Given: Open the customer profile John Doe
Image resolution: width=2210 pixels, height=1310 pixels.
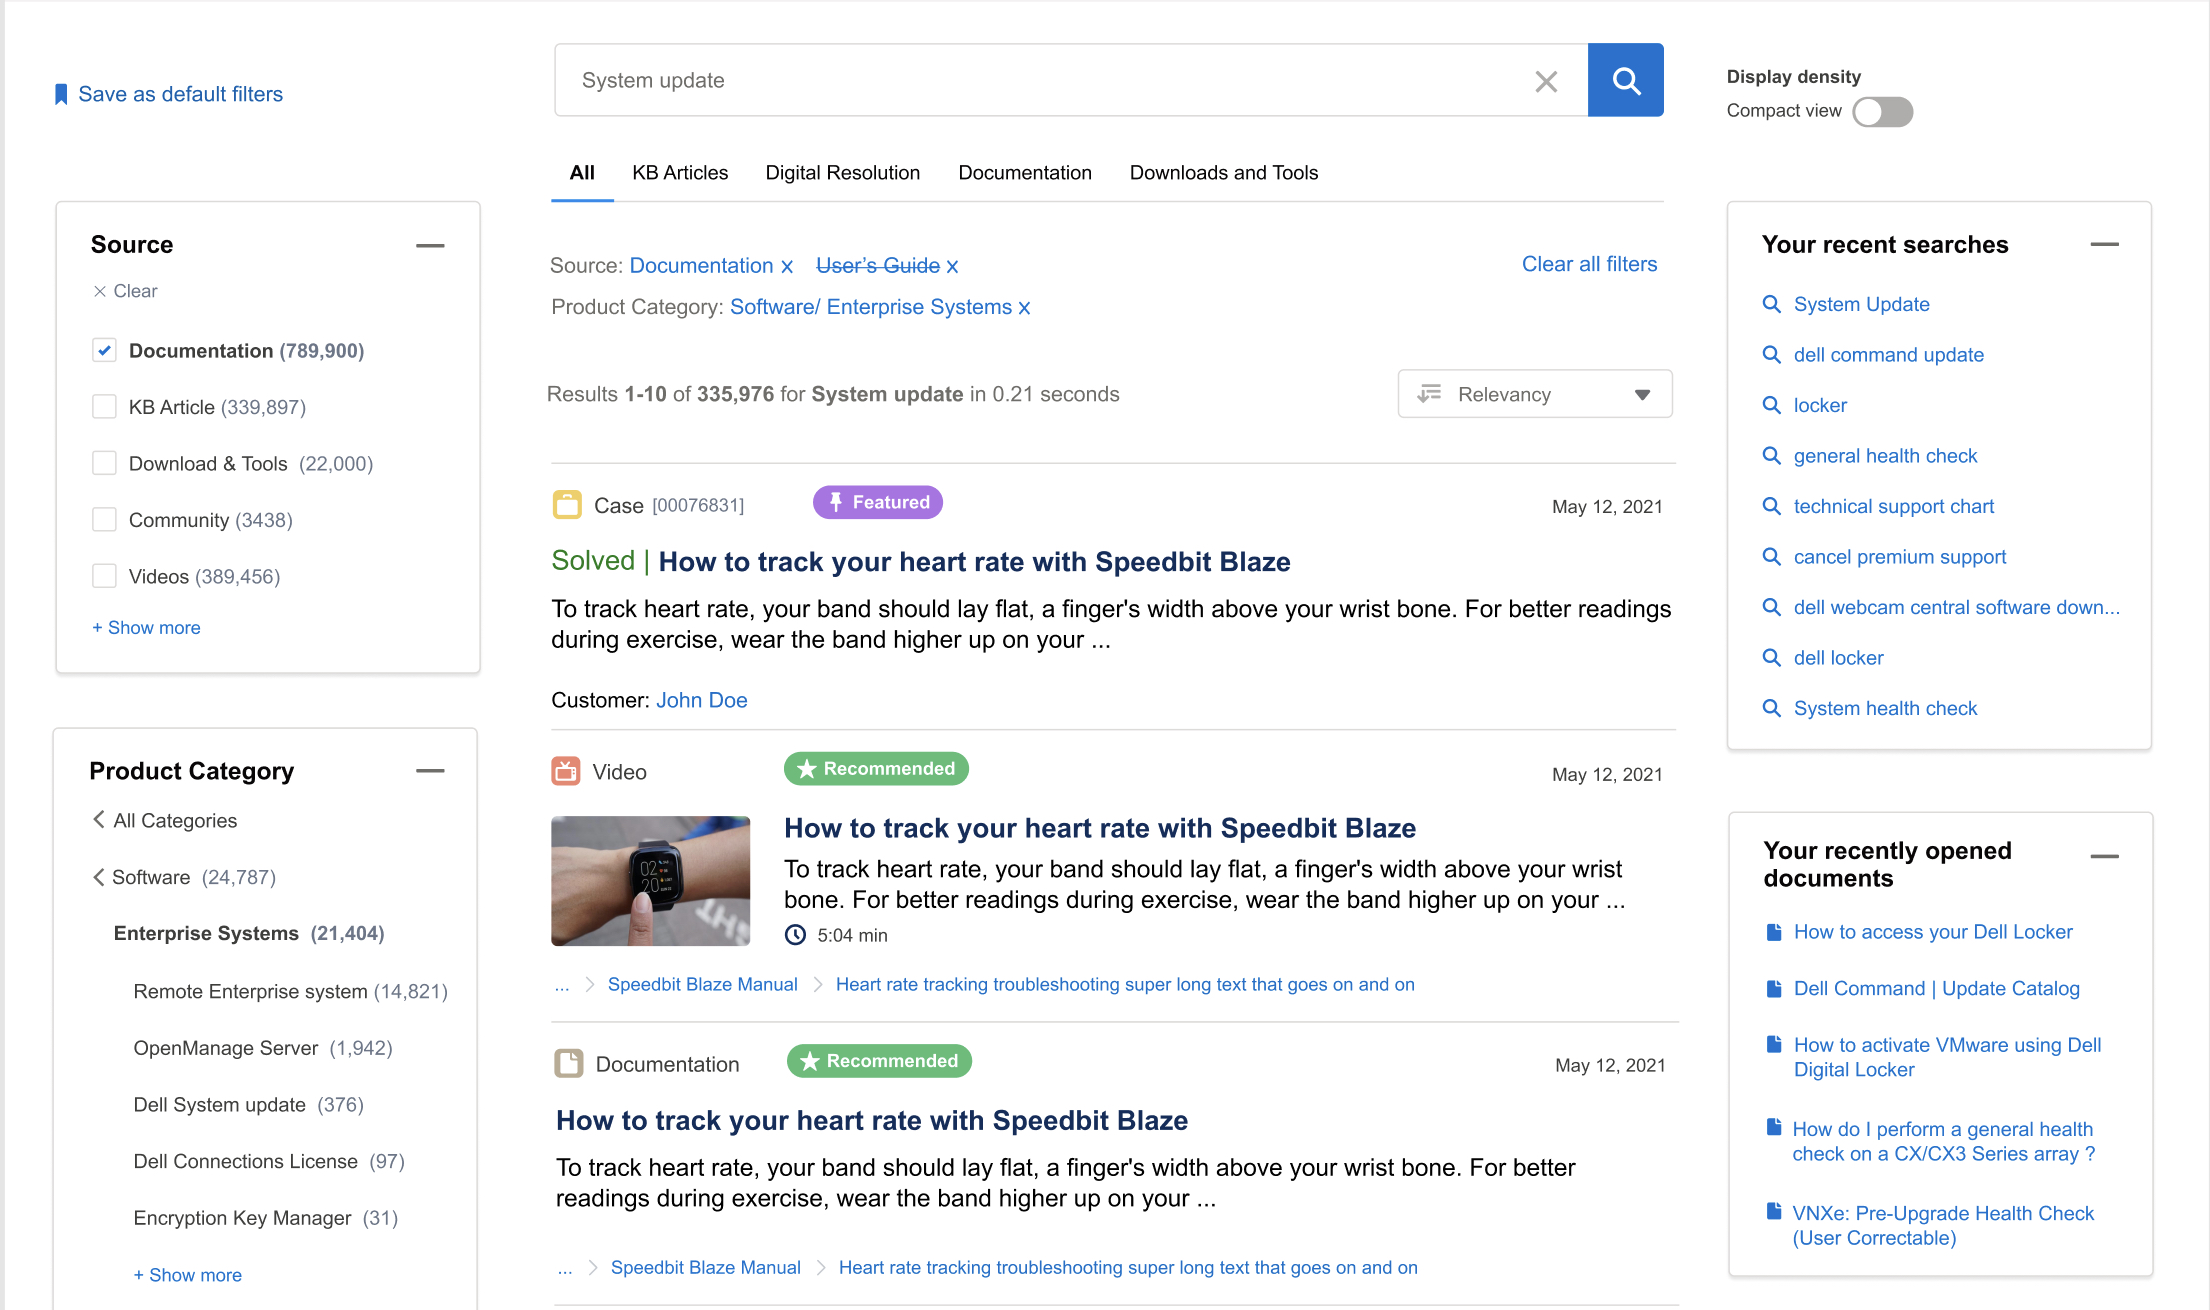Looking at the screenshot, I should point(701,700).
